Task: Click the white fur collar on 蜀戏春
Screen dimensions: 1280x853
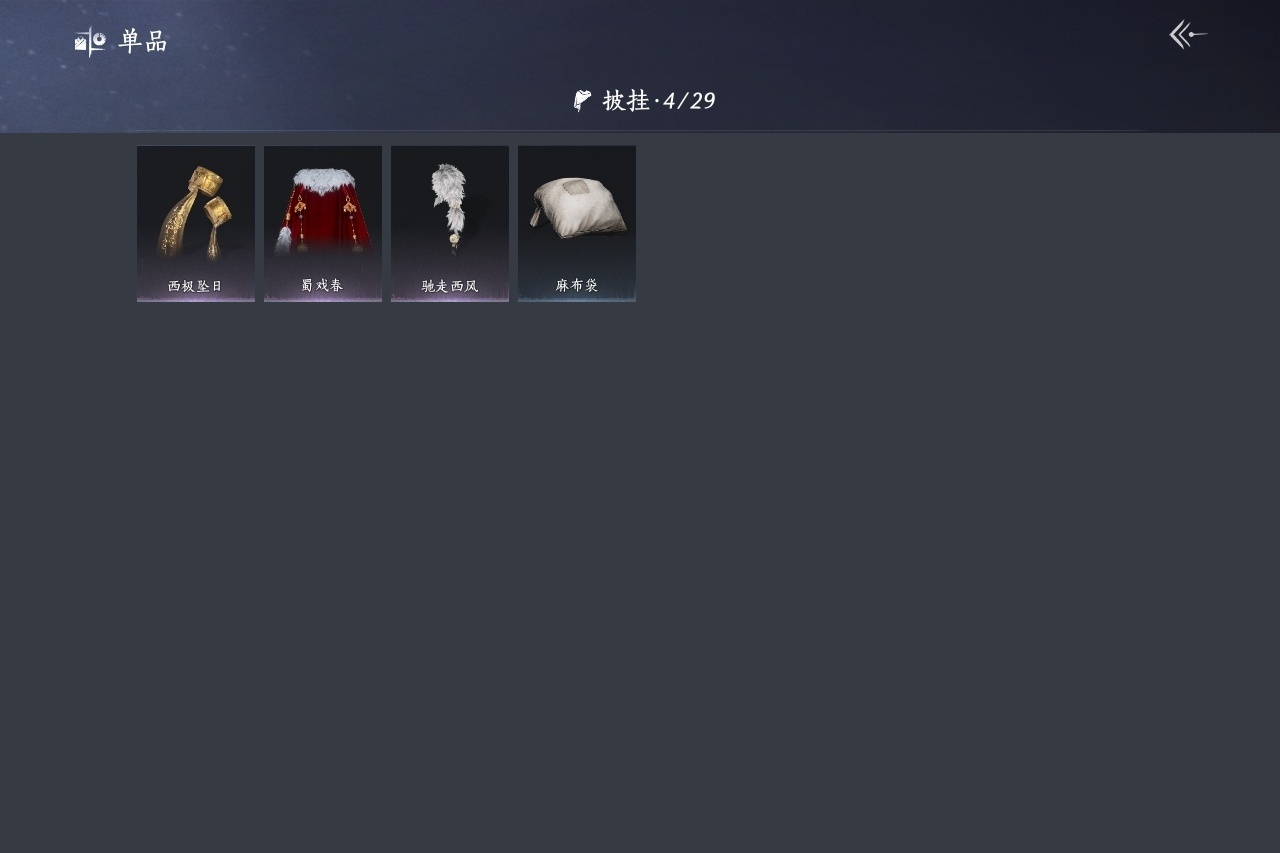Action: click(323, 179)
